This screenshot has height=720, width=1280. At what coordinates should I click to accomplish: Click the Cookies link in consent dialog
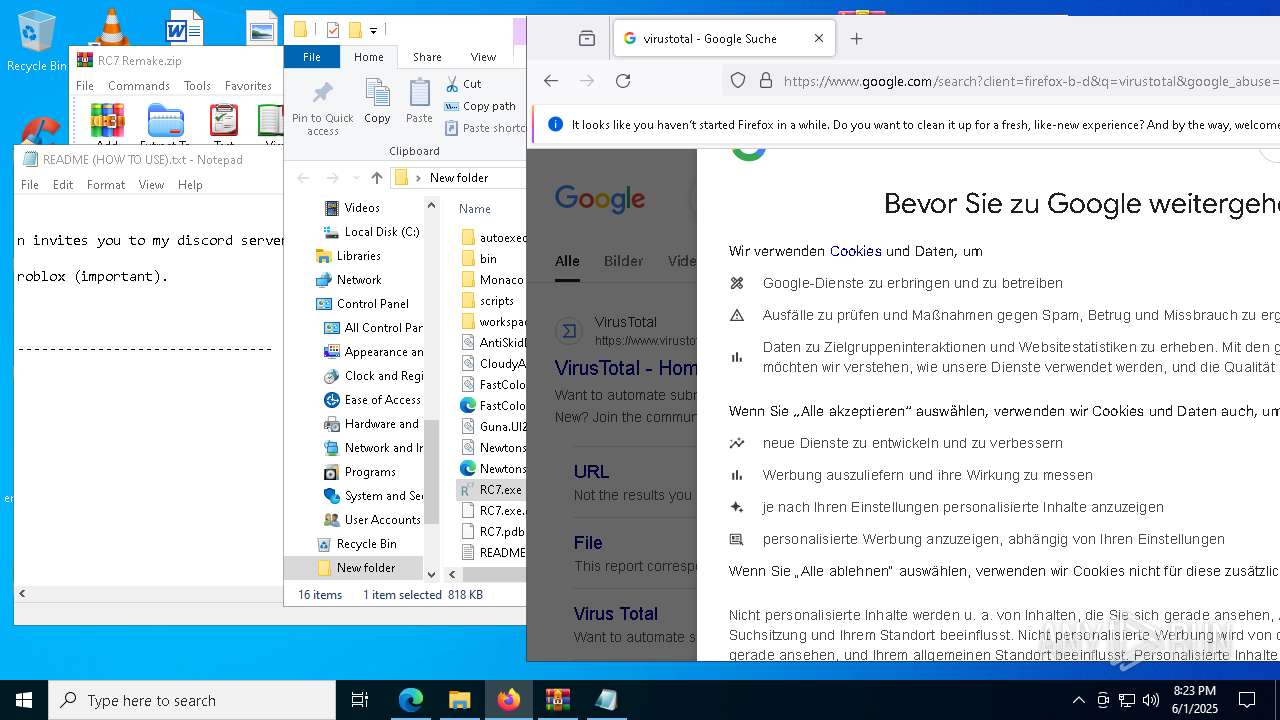(856, 251)
